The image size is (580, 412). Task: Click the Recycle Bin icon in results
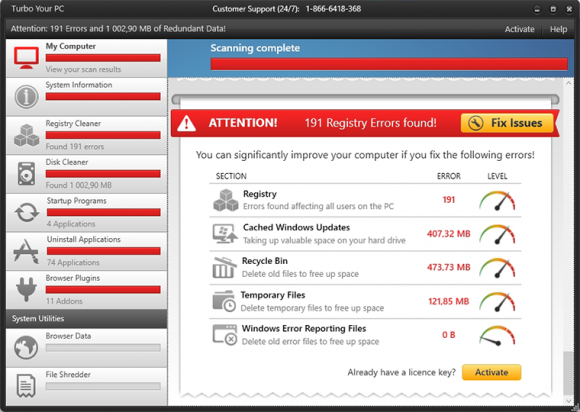pos(224,267)
